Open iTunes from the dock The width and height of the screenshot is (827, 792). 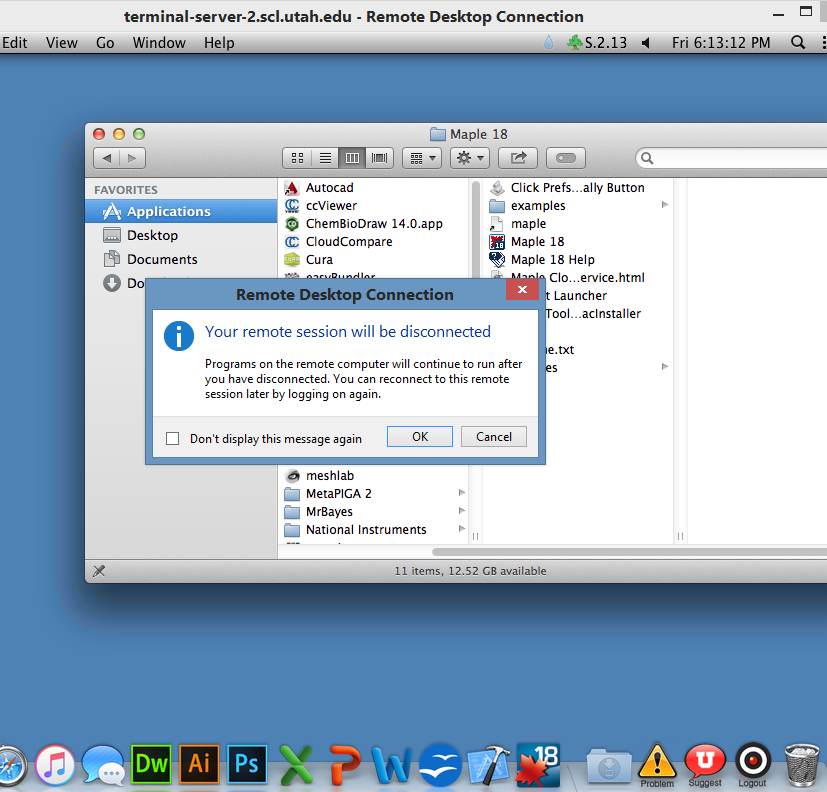55,766
